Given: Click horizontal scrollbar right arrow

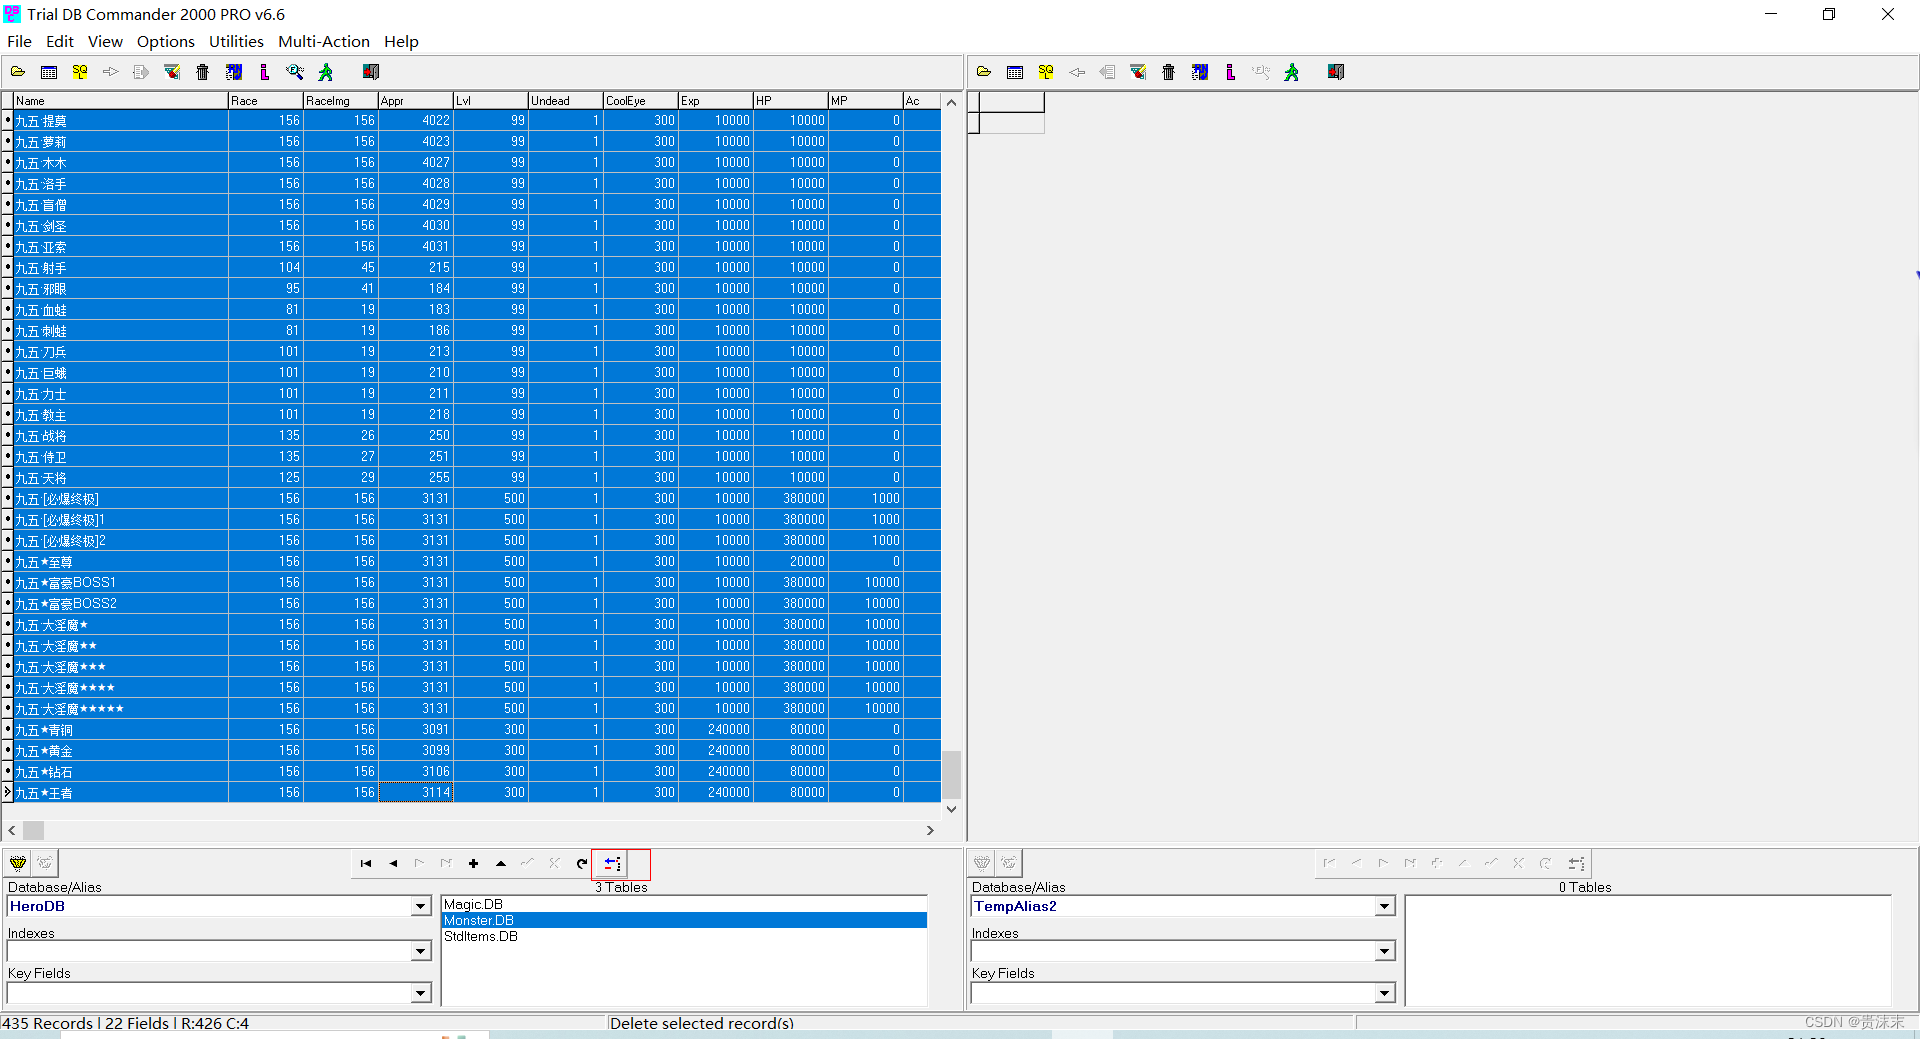Looking at the screenshot, I should point(930,830).
